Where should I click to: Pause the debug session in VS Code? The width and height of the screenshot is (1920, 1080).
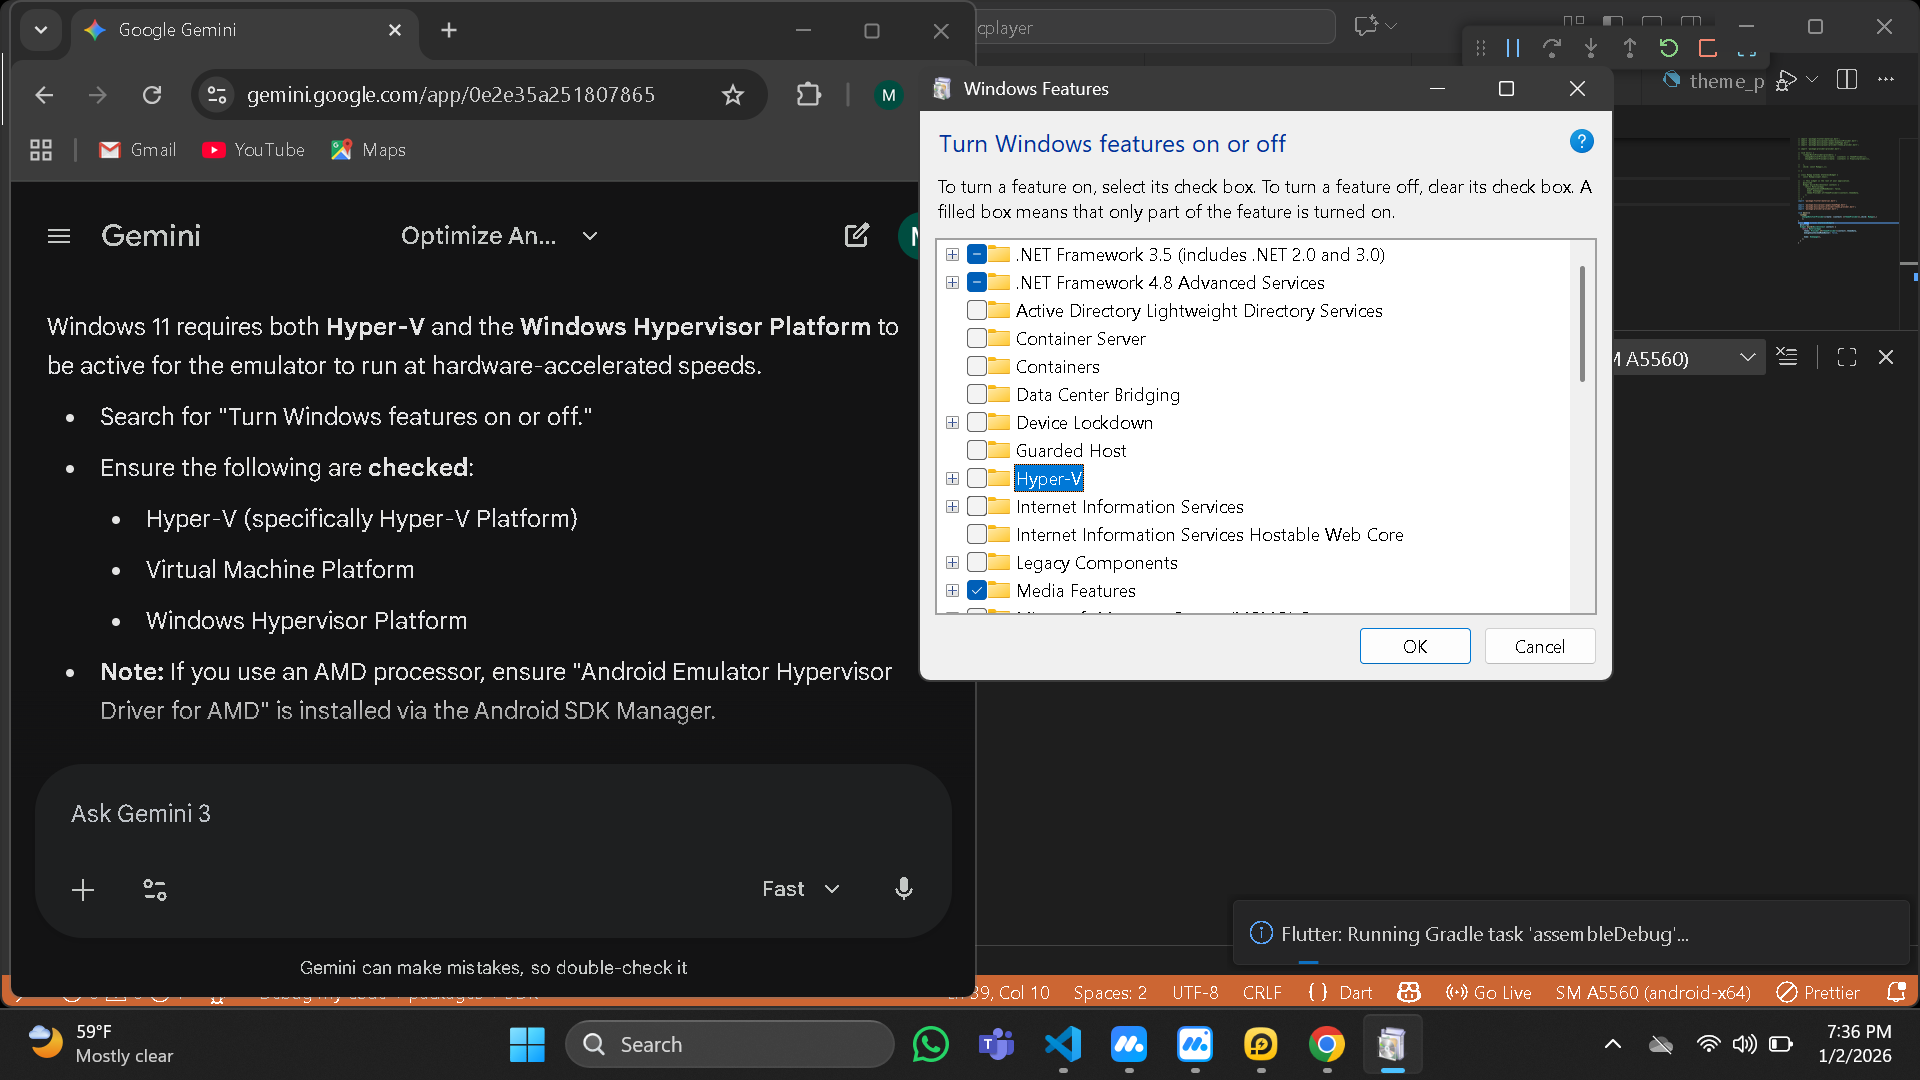1513,48
